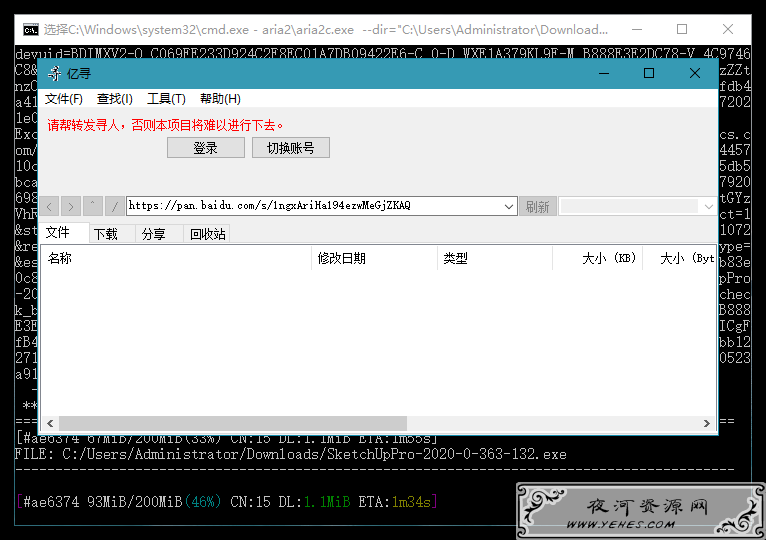766x540 pixels.
Task: Maximize the 亿寻 window
Action: tap(649, 73)
